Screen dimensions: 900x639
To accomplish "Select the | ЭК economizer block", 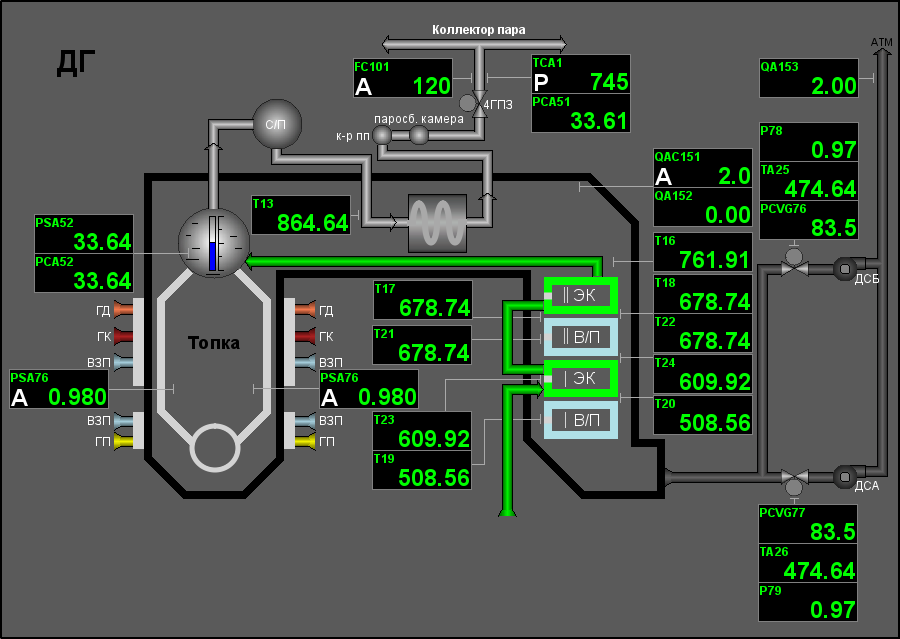I will tap(581, 378).
